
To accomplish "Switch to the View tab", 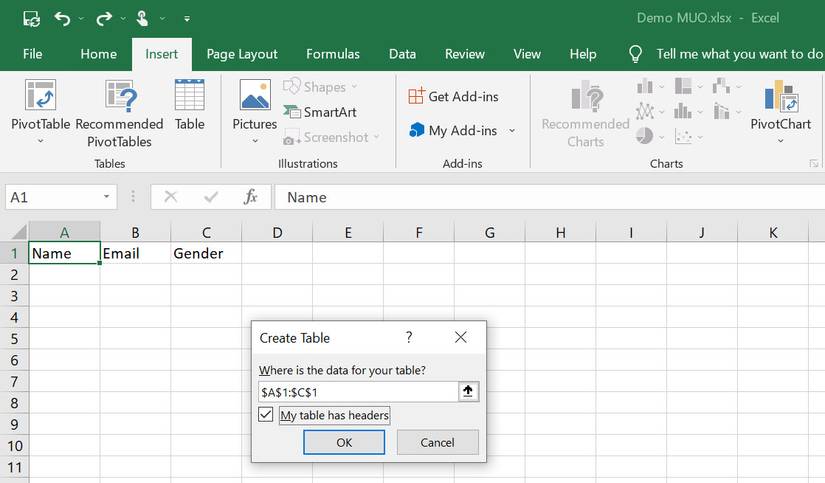I will [527, 54].
